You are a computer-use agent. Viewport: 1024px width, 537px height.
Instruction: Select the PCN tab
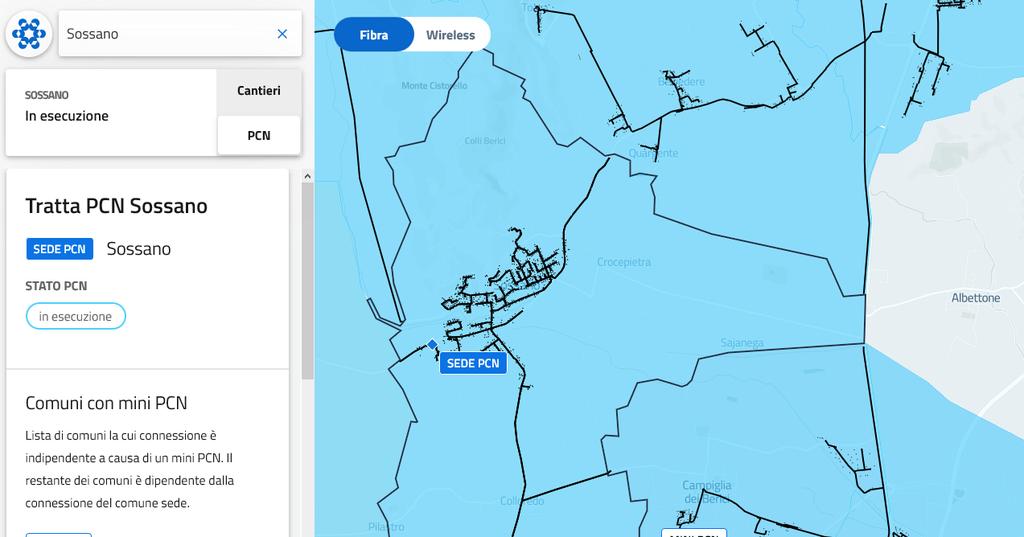pos(259,135)
